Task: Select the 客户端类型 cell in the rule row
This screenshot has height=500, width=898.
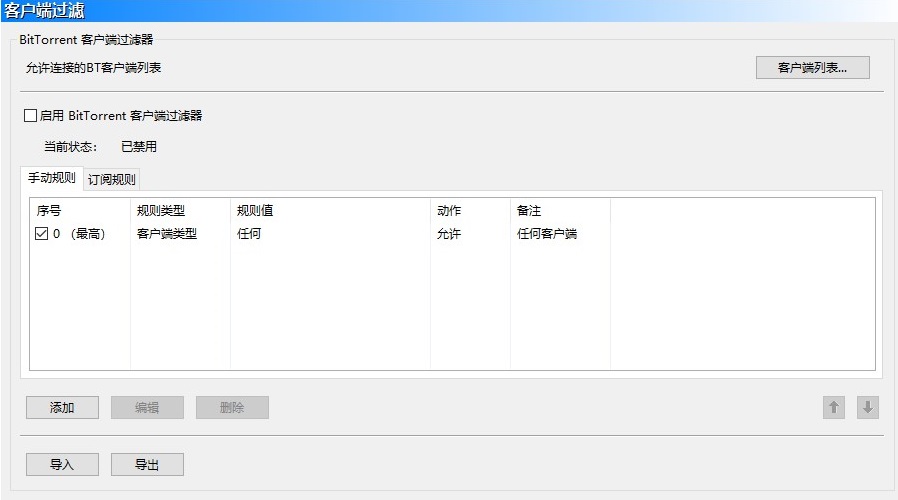Action: click(167, 234)
